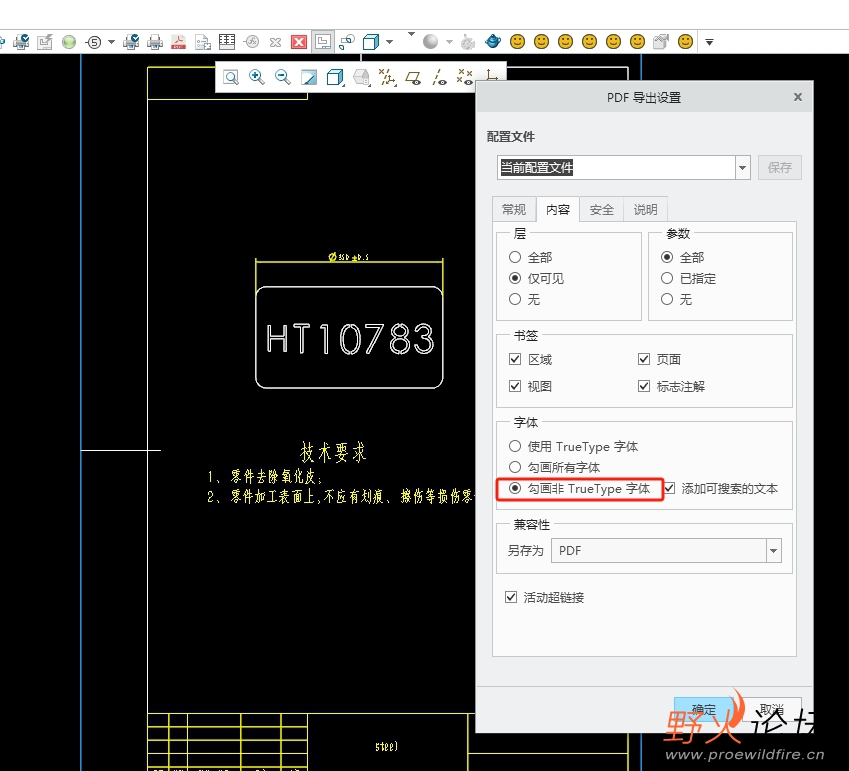
Task: Click the pencil-on-sheet sketch toolbar icon
Action: pyautogui.click(x=45, y=42)
